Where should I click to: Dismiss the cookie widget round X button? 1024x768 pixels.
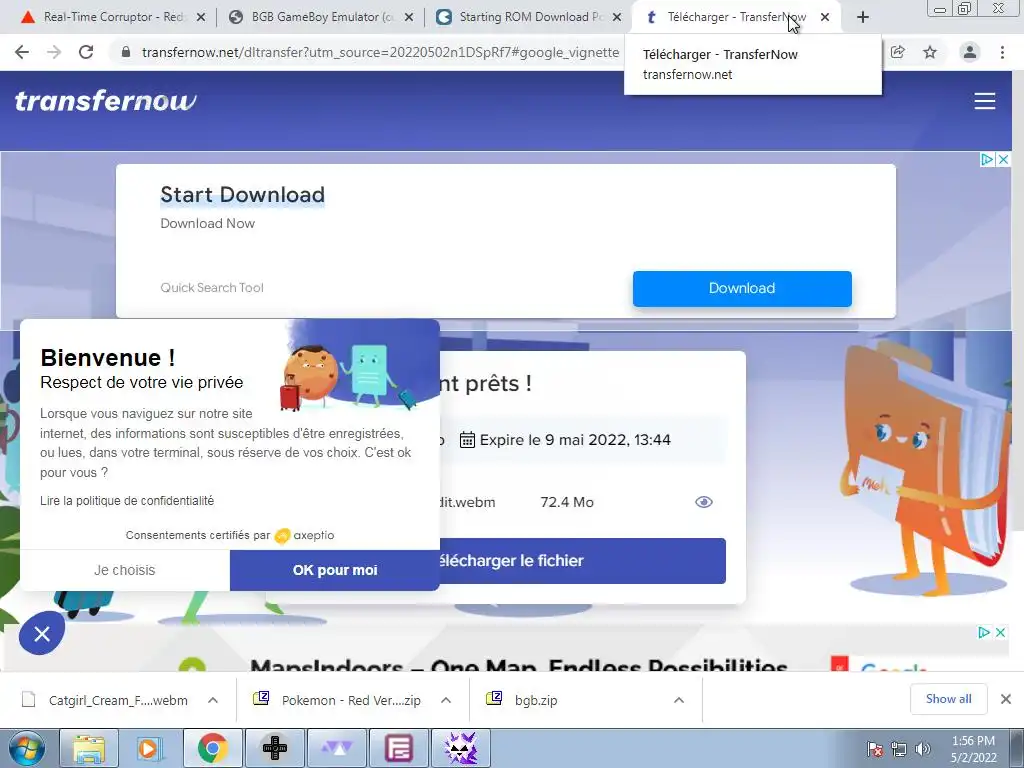pyautogui.click(x=42, y=633)
